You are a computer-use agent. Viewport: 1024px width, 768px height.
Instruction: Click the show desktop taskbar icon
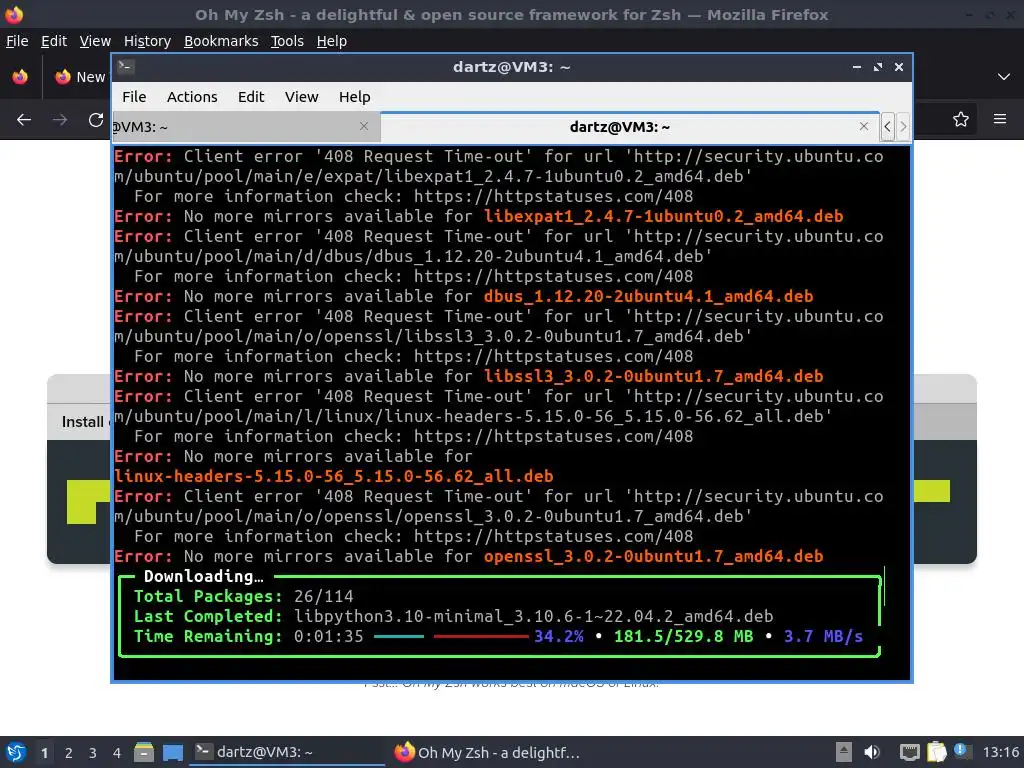[173, 752]
